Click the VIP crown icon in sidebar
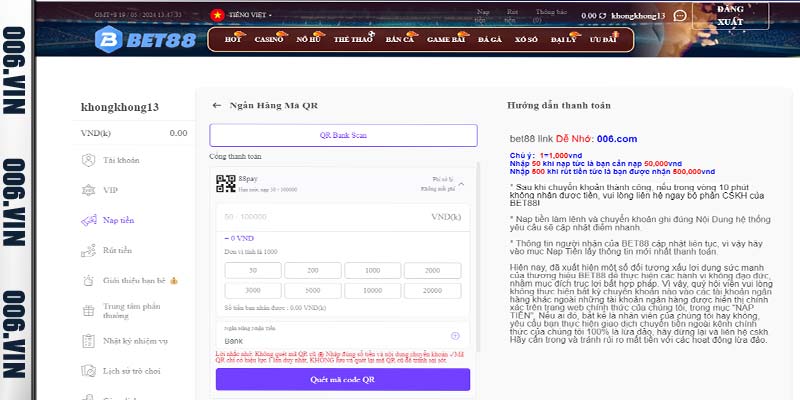 (88, 190)
